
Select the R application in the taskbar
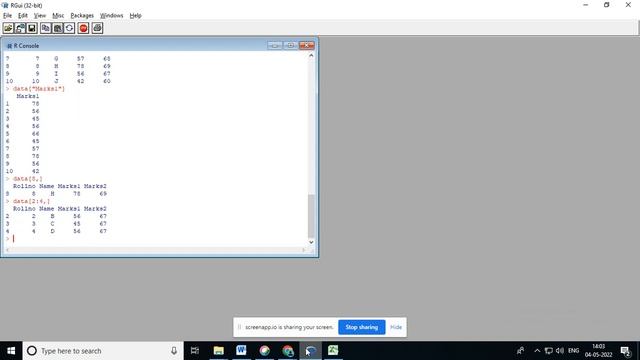(x=311, y=351)
